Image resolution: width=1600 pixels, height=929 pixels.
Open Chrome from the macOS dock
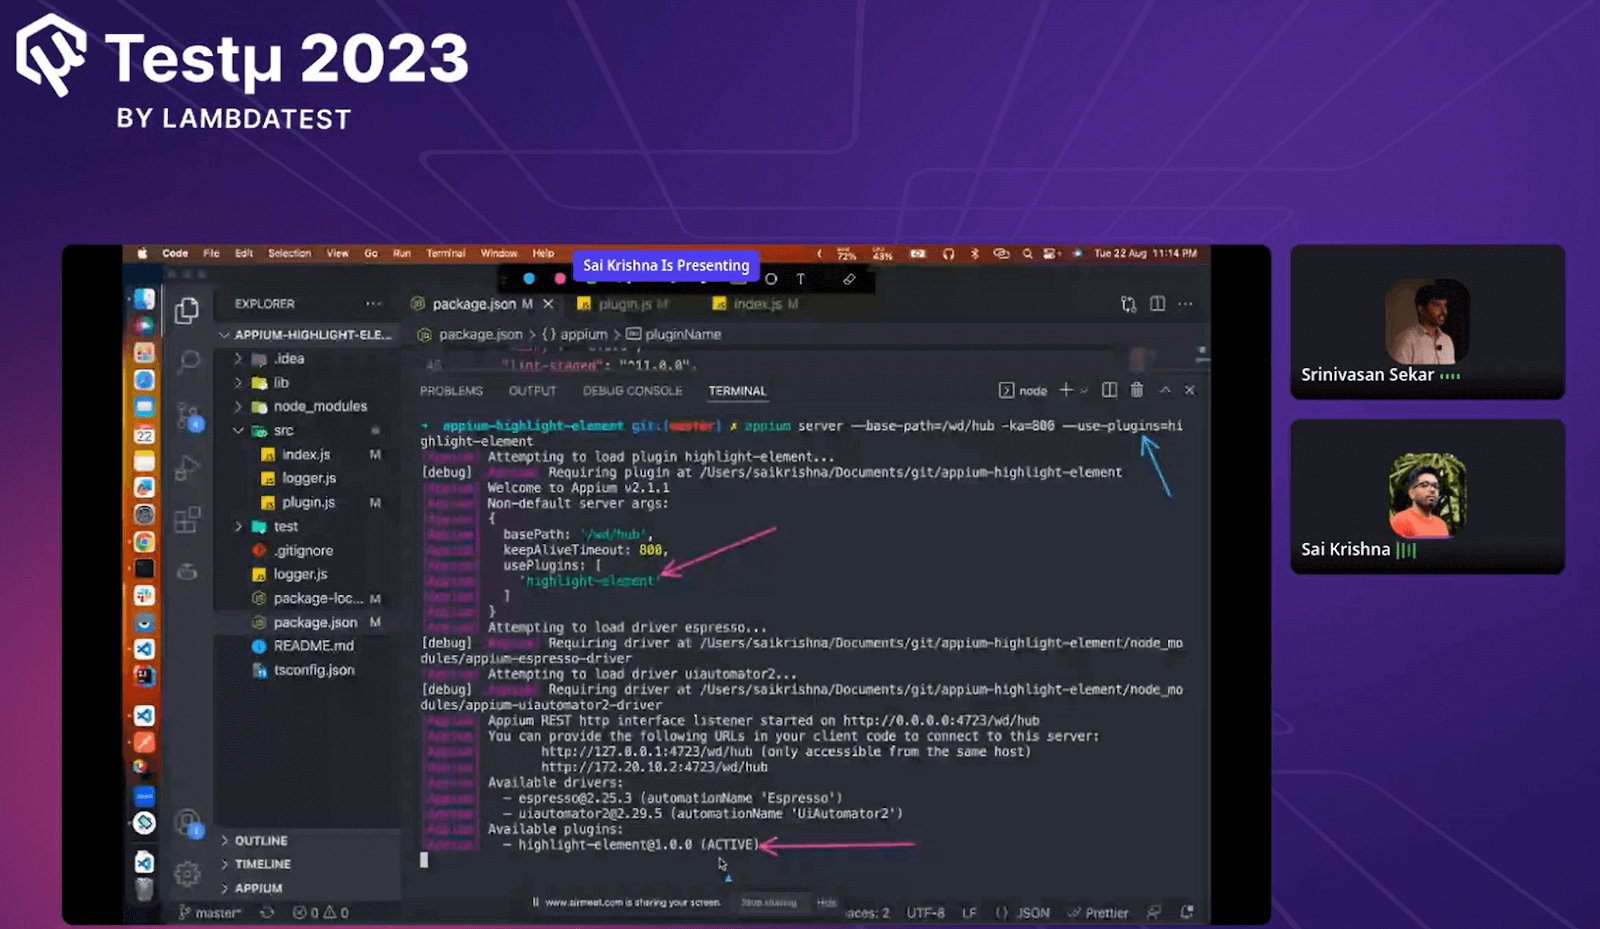[x=144, y=542]
